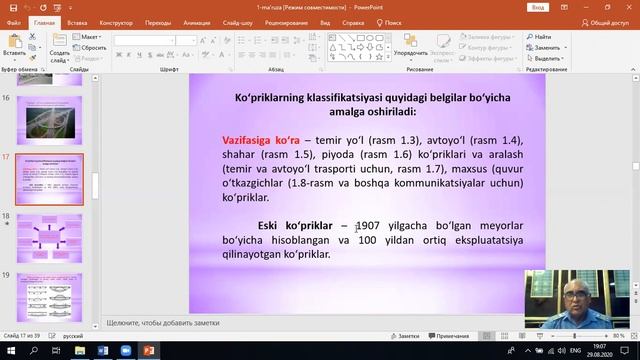Click the Упорядочить arrange icon
The height and width of the screenshot is (360, 640).
point(410,41)
